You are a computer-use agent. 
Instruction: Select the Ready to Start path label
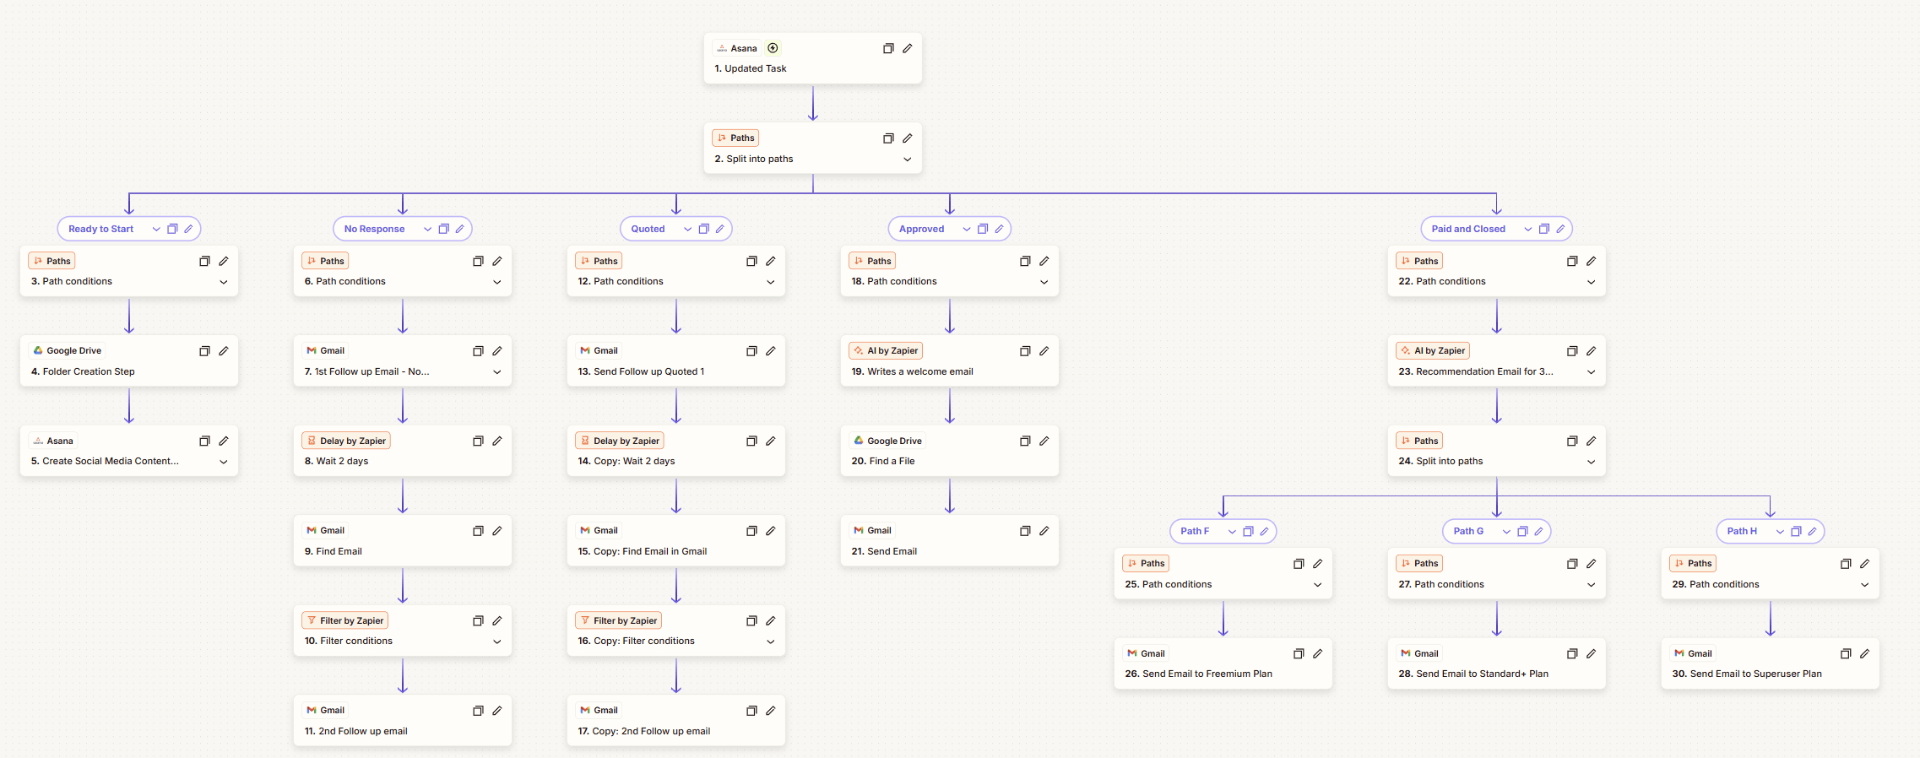tap(101, 229)
